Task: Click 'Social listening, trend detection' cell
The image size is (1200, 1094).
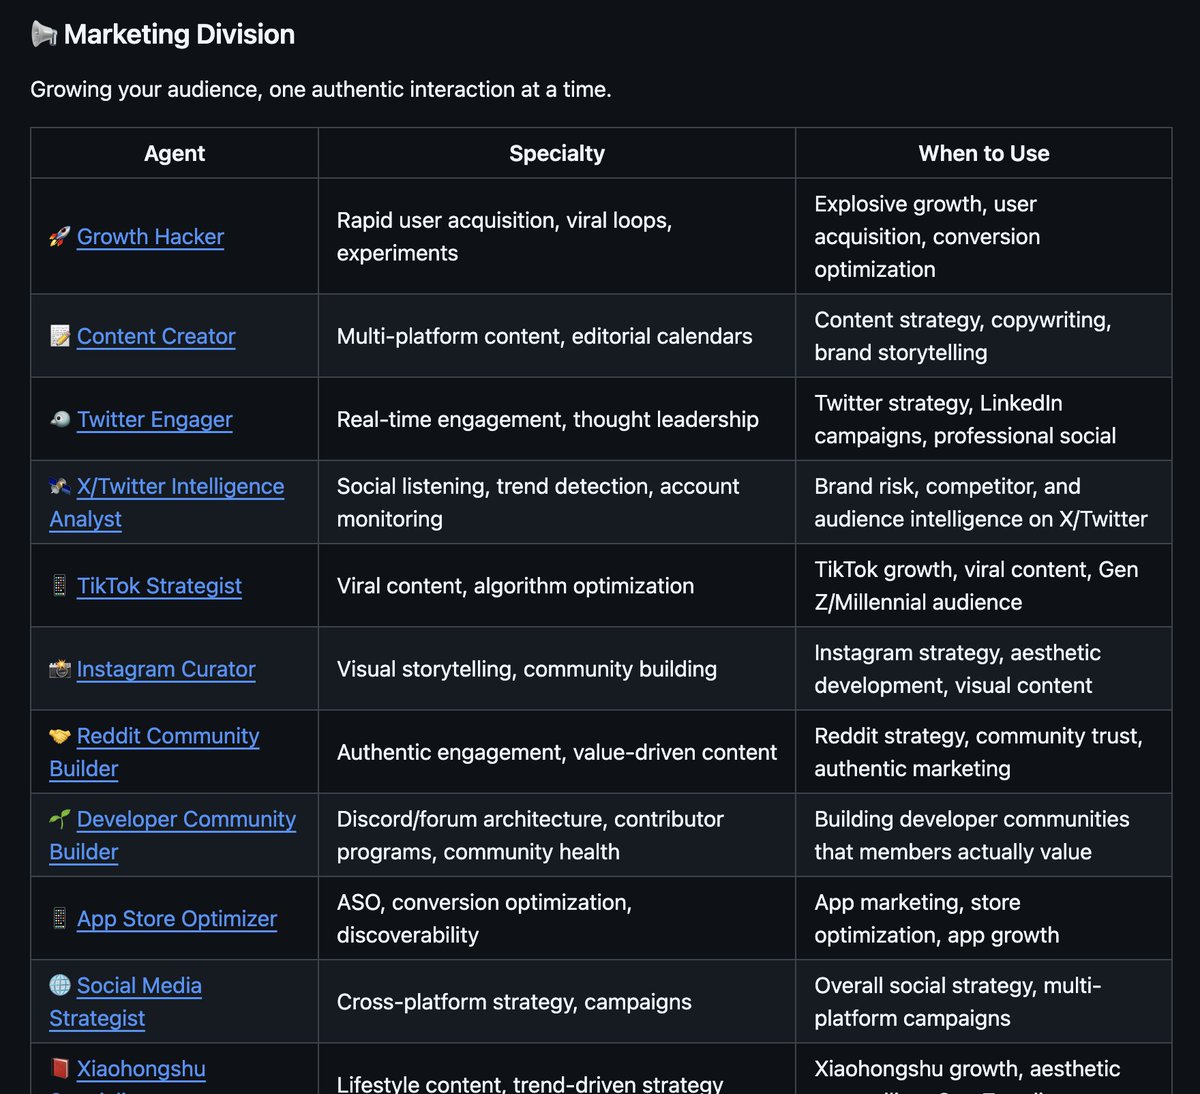Action: coord(557,502)
